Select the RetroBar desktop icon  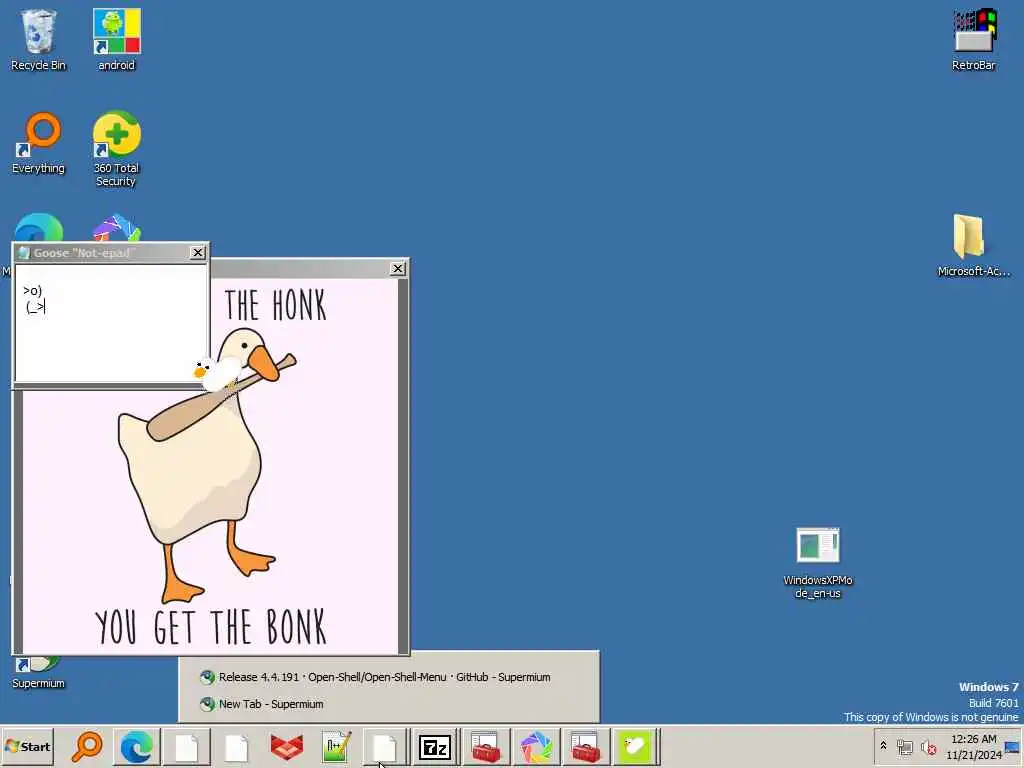click(974, 39)
